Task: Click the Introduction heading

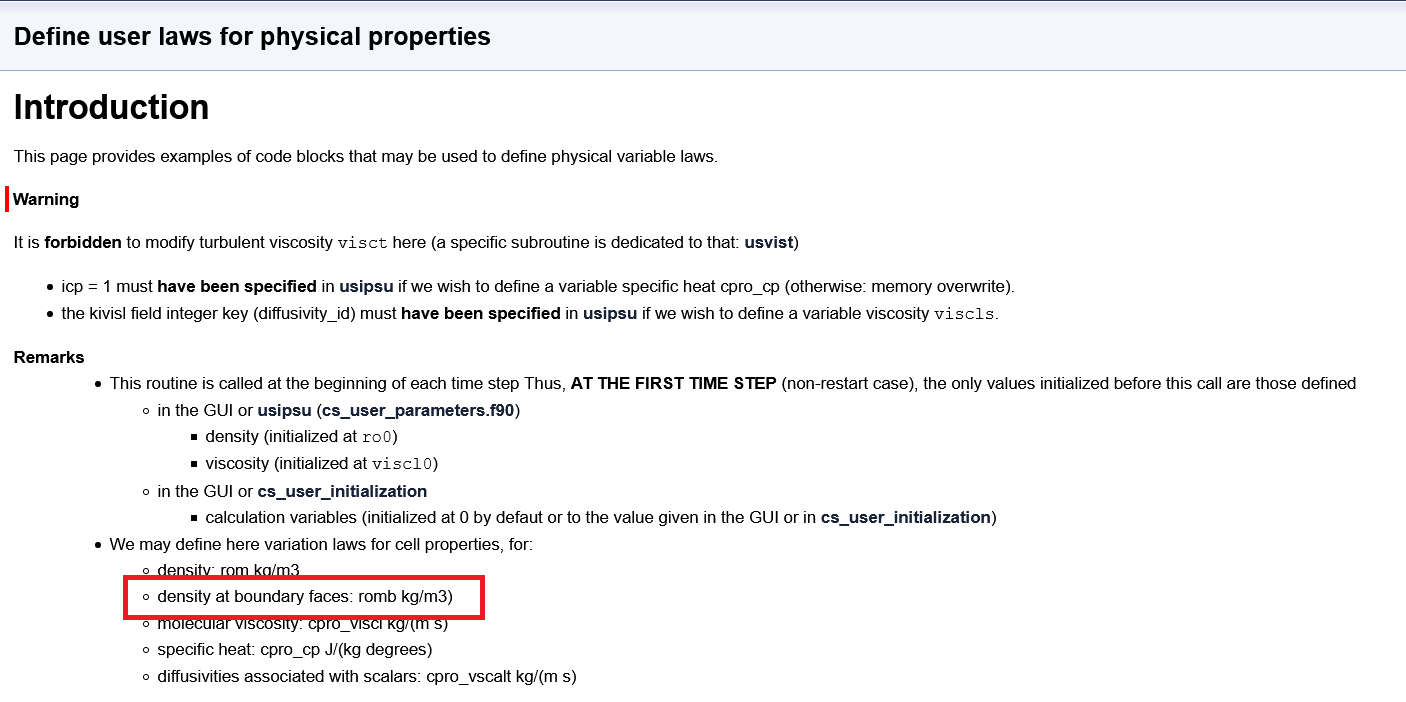Action: [x=112, y=107]
